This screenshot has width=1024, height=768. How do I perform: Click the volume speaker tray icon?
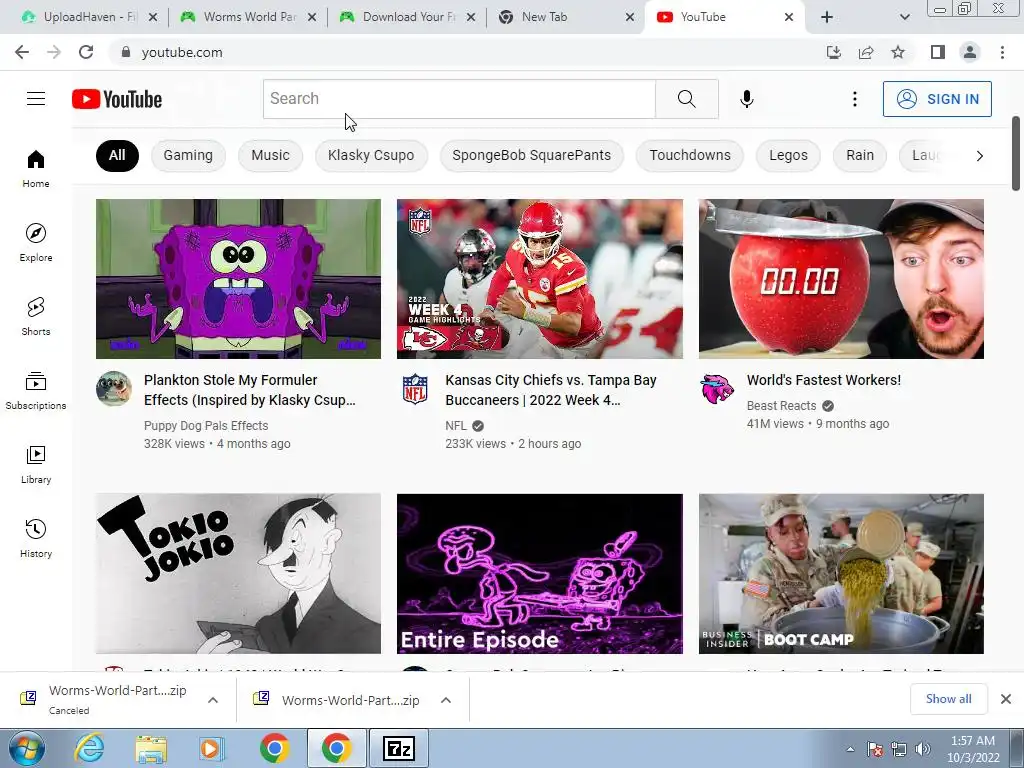point(923,749)
